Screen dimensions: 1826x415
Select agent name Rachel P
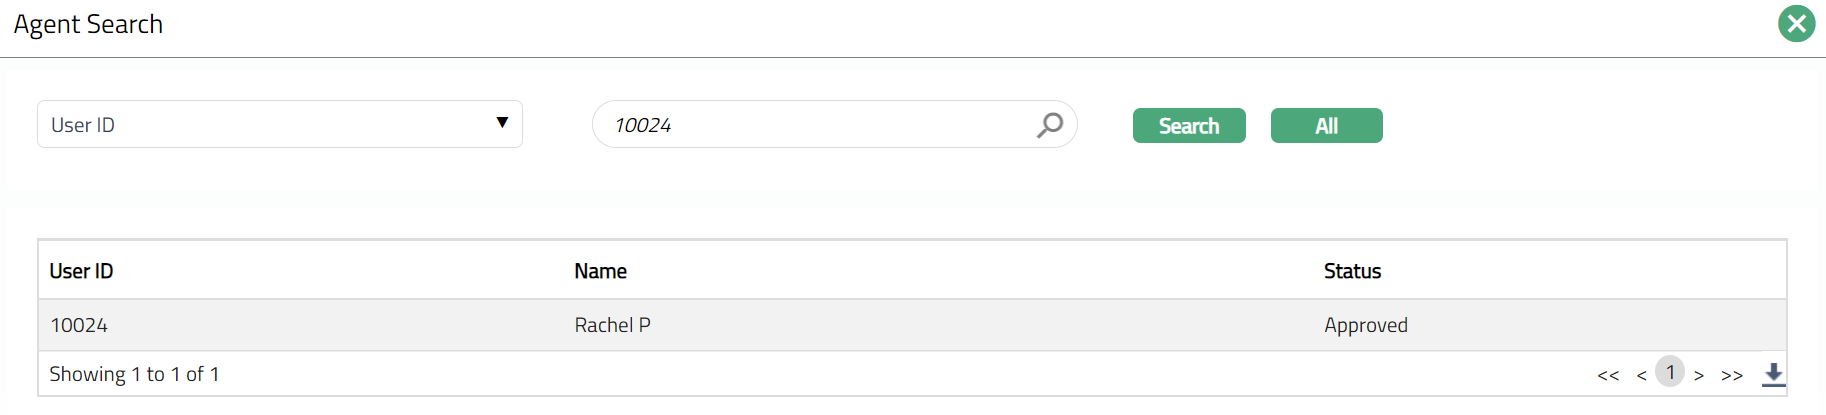612,325
